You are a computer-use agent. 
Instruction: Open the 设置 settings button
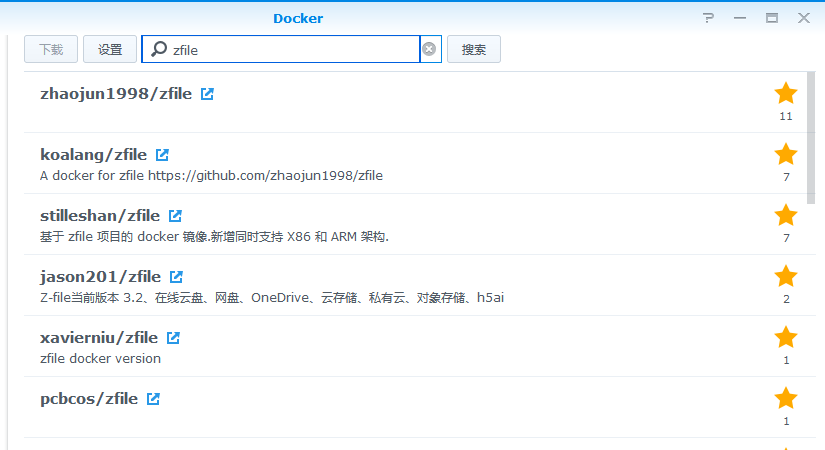coord(110,49)
